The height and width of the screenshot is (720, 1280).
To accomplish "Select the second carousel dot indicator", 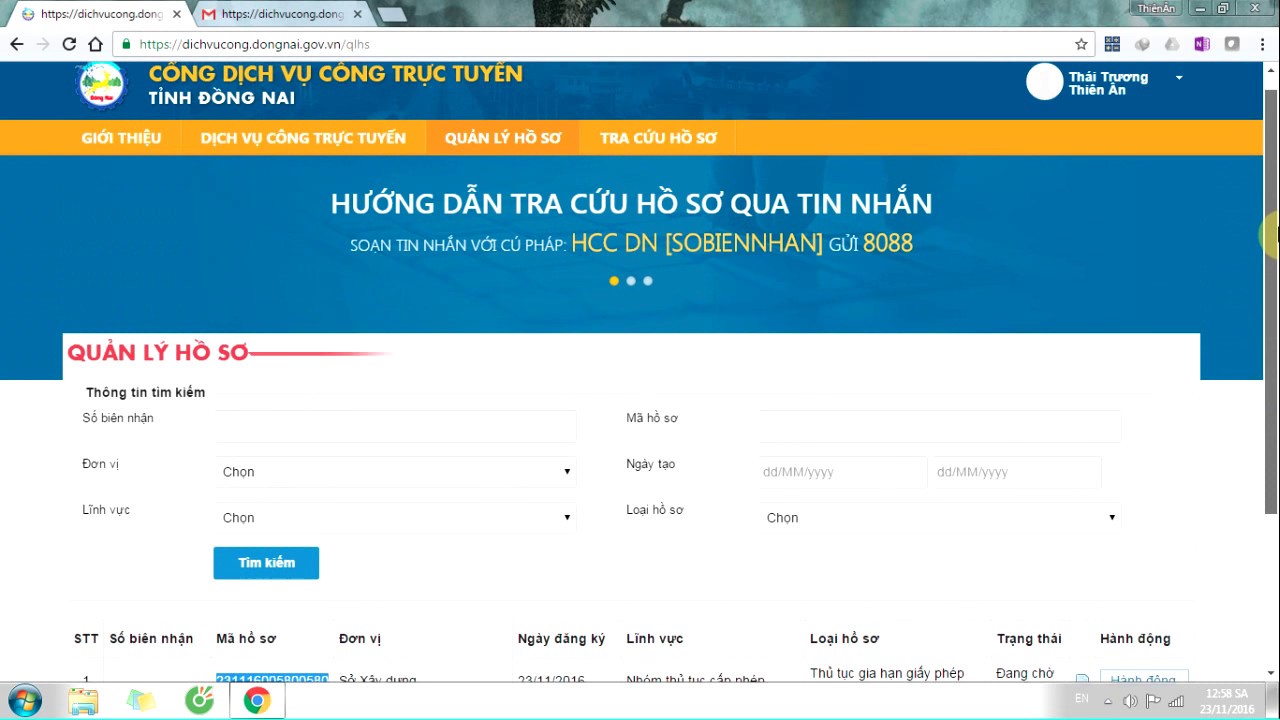I will point(631,281).
